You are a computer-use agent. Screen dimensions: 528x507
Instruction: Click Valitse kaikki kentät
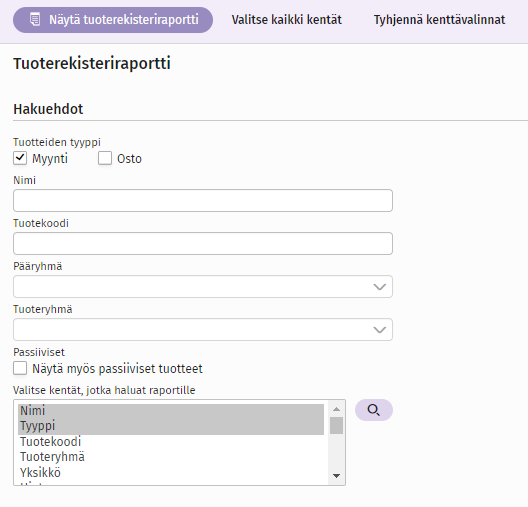point(287,20)
